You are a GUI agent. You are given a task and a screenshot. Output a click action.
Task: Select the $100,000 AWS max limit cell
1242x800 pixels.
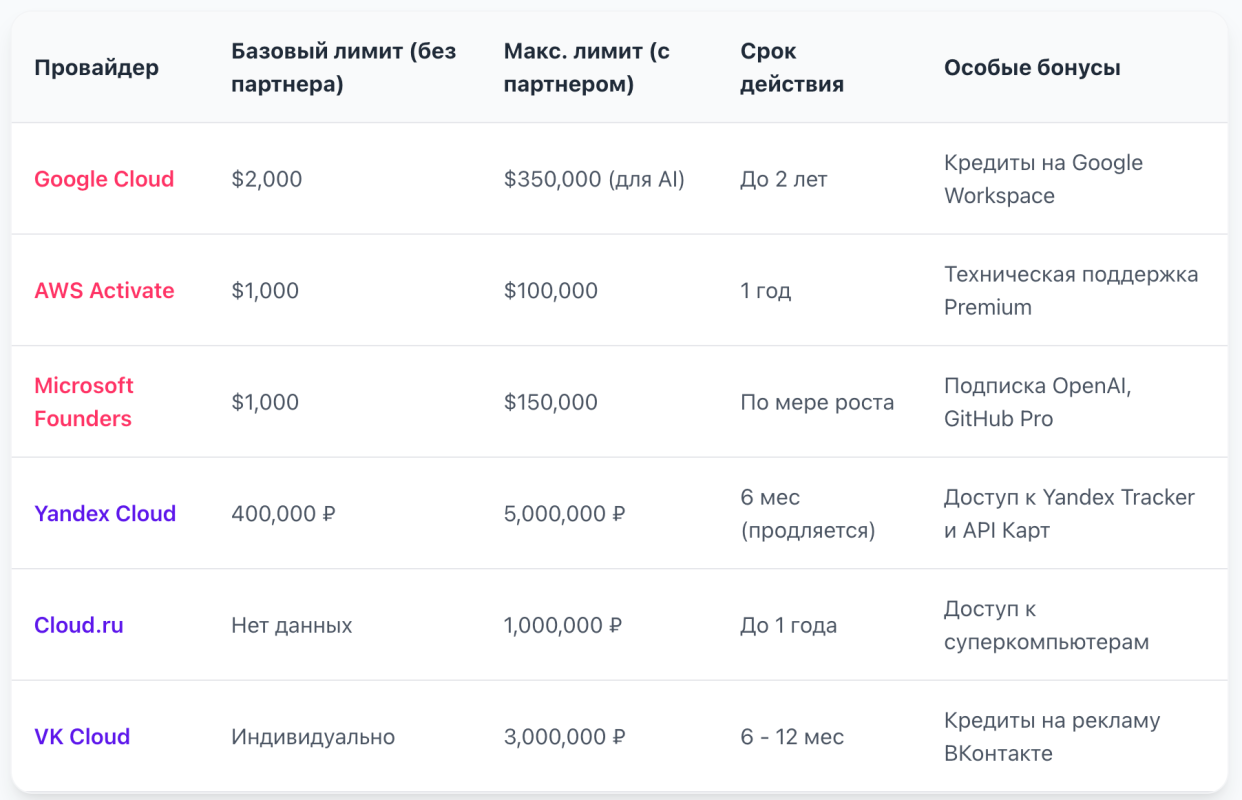coord(551,291)
